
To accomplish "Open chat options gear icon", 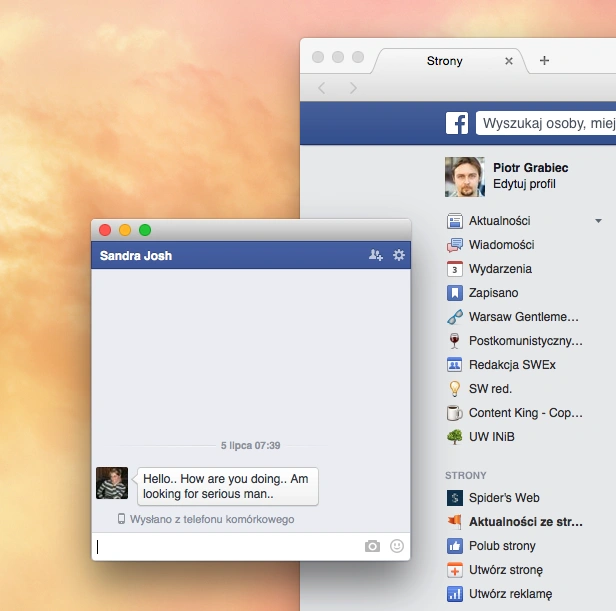I will (x=399, y=255).
